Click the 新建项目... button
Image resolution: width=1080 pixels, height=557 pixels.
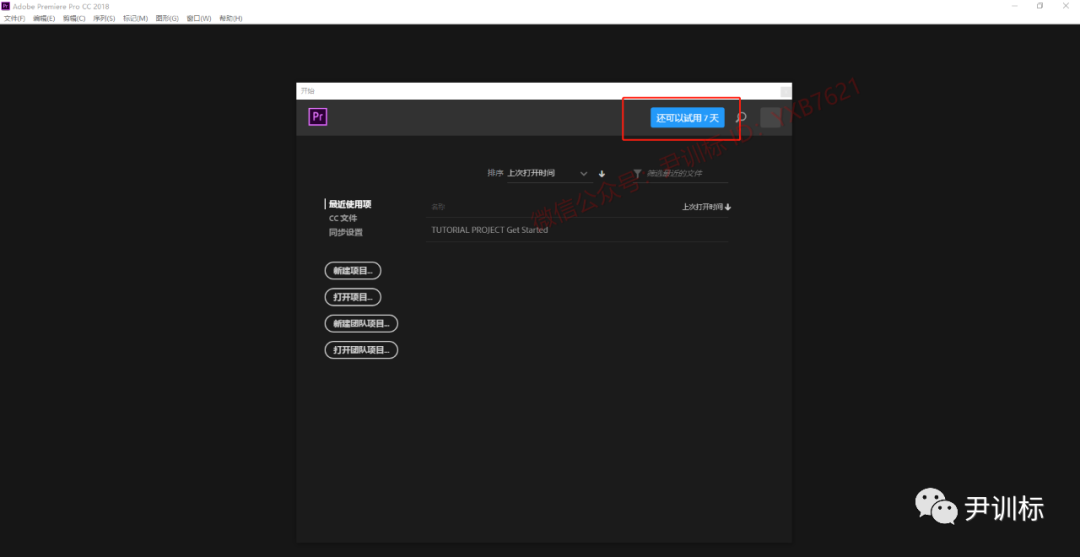click(353, 271)
